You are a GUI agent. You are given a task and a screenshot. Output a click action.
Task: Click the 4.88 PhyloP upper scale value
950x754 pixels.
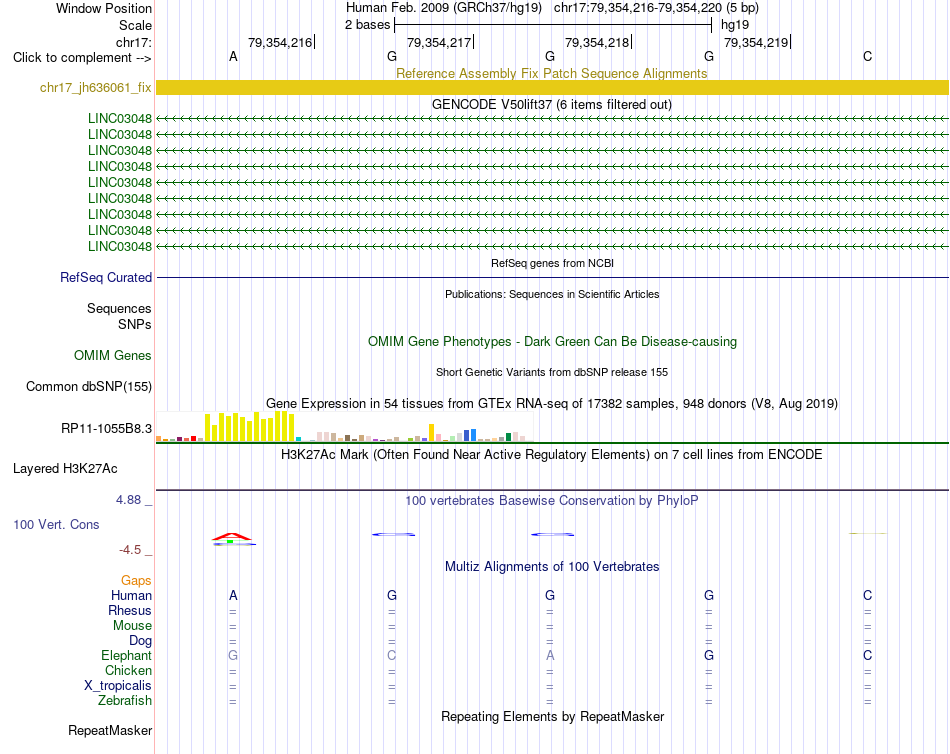tap(128, 500)
